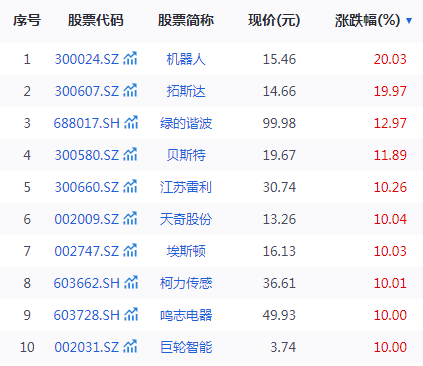Open chart icon beside 300607.SZ

click(130, 90)
